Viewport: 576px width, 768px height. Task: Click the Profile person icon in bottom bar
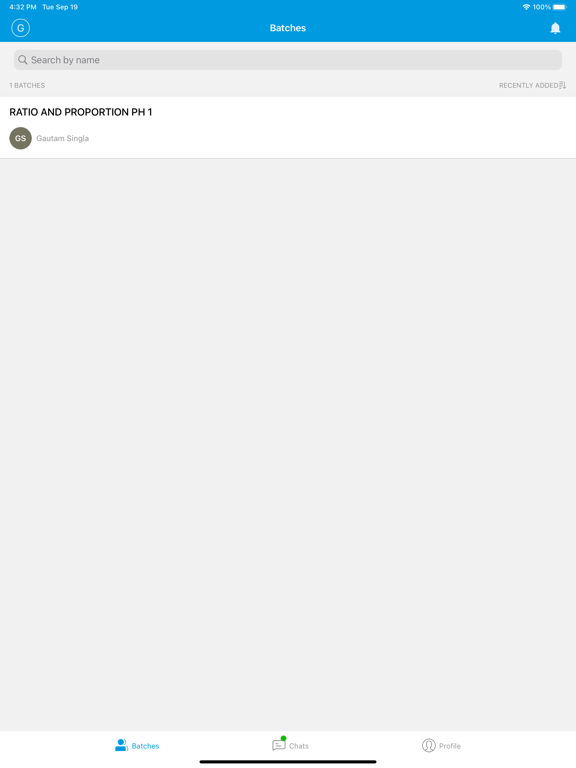[x=429, y=745]
